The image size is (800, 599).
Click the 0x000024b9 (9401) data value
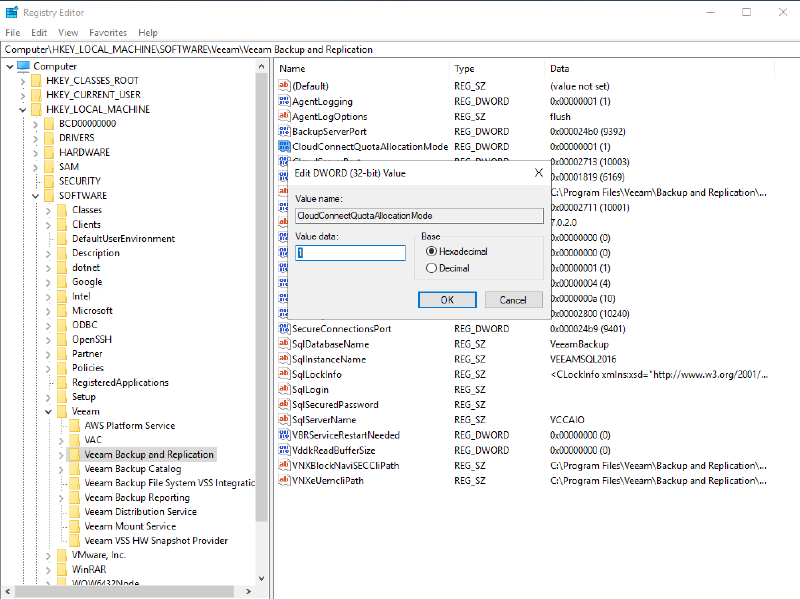click(x=587, y=329)
